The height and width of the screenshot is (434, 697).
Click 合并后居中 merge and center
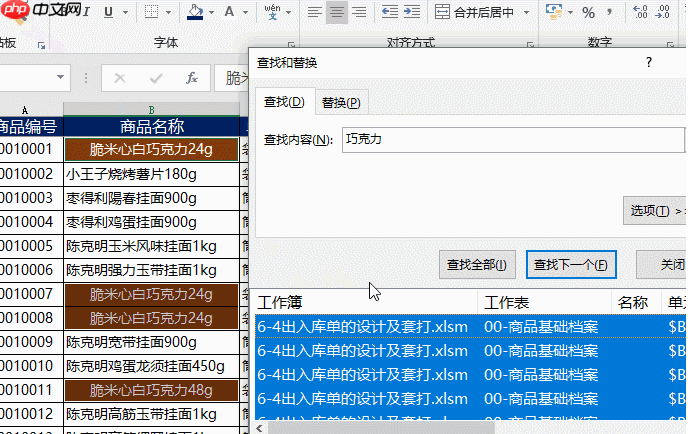pos(474,12)
